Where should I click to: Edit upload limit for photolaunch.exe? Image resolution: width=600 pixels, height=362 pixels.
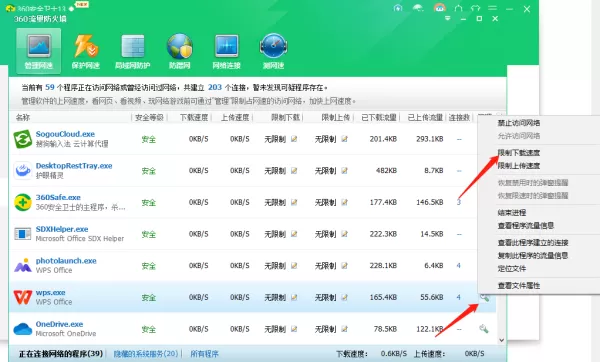[x=344, y=266]
